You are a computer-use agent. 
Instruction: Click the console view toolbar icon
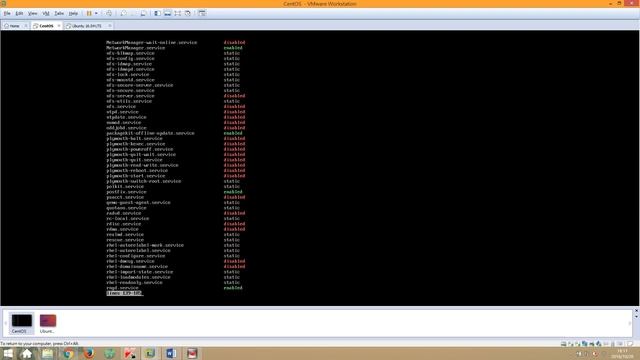202,13
